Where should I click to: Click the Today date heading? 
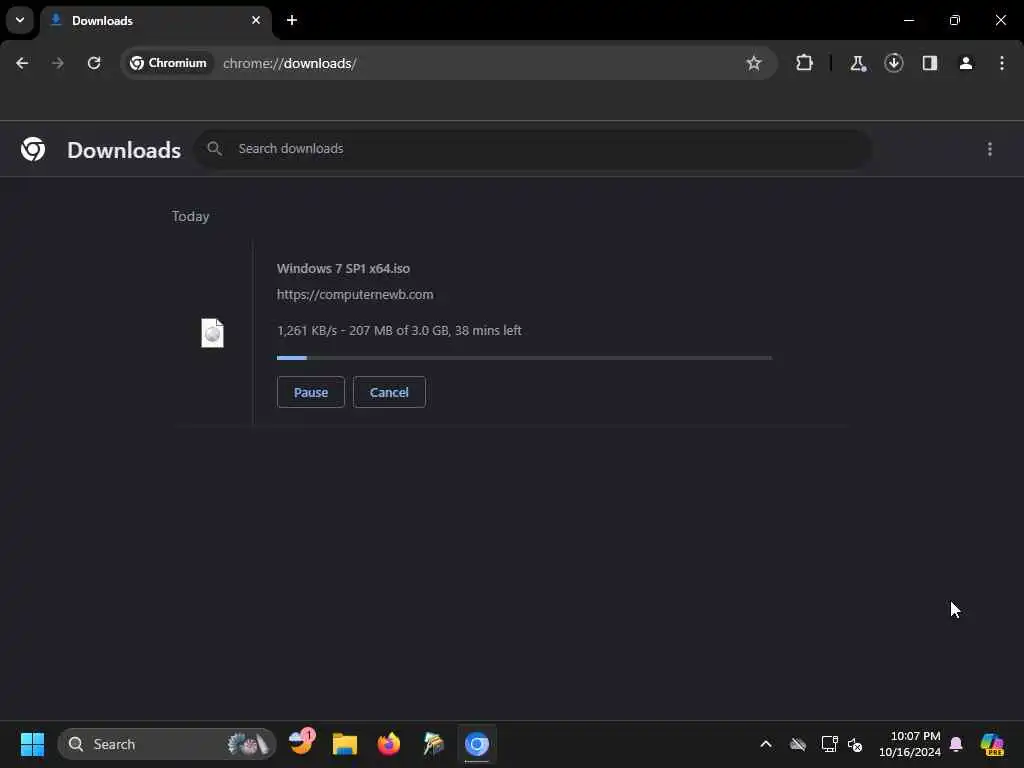(191, 216)
